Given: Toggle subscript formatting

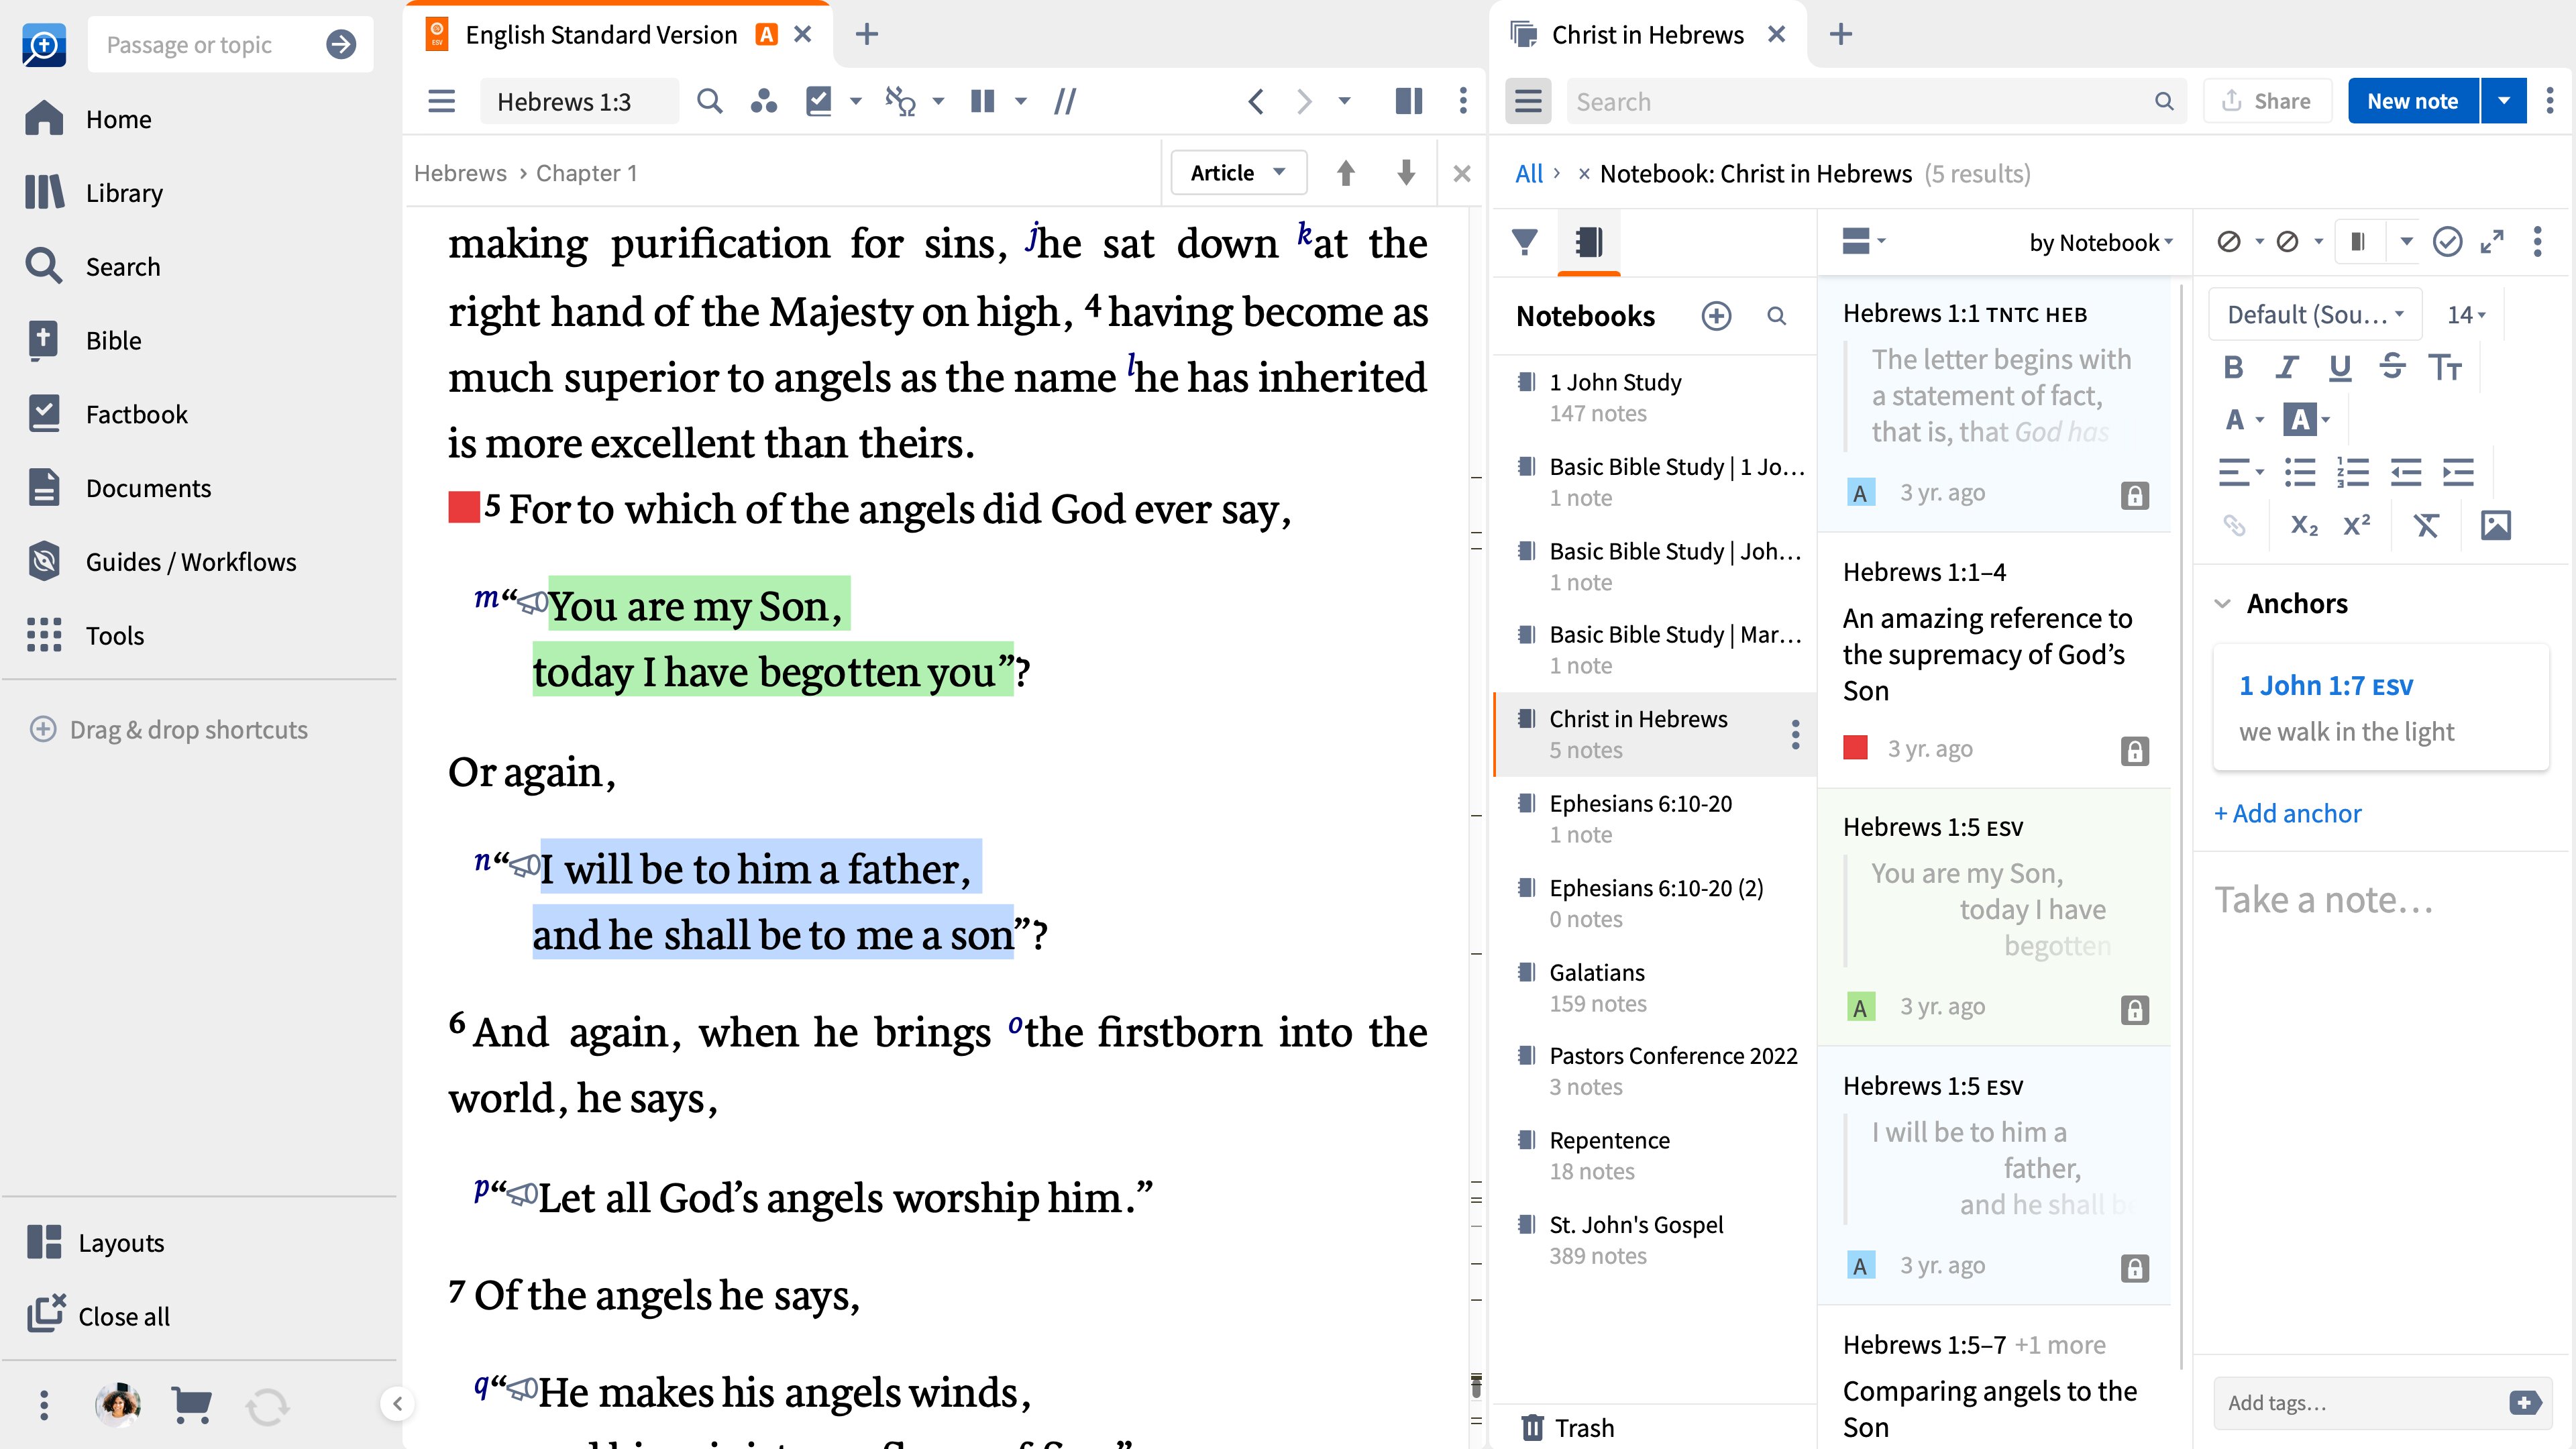Looking at the screenshot, I should click(x=2303, y=525).
